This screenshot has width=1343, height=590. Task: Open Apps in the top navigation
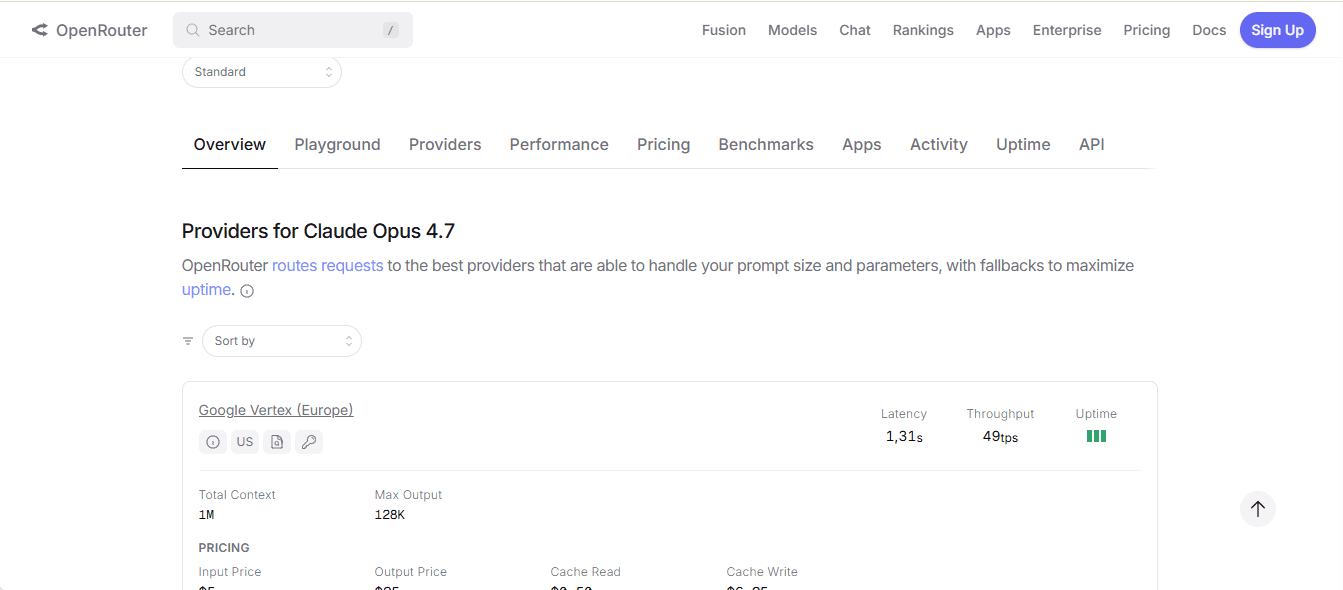993,30
